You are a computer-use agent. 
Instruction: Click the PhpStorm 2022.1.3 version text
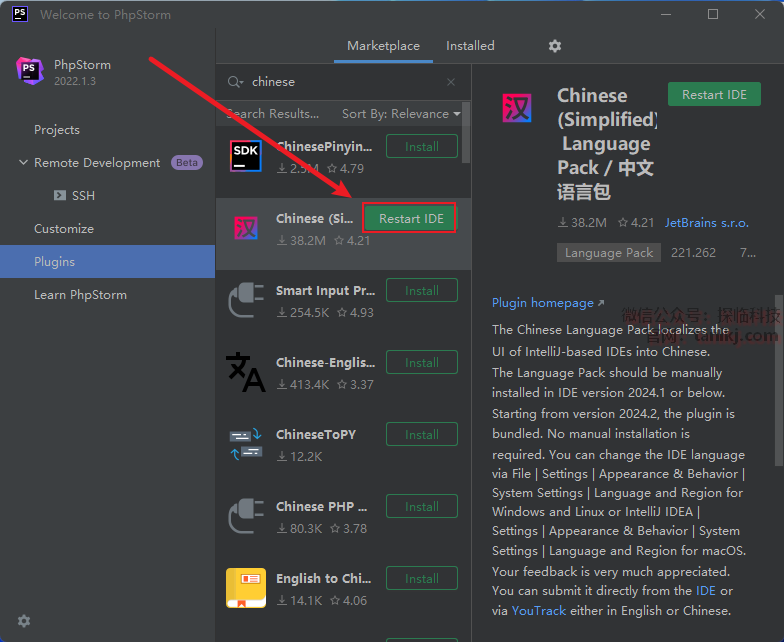[x=74, y=81]
